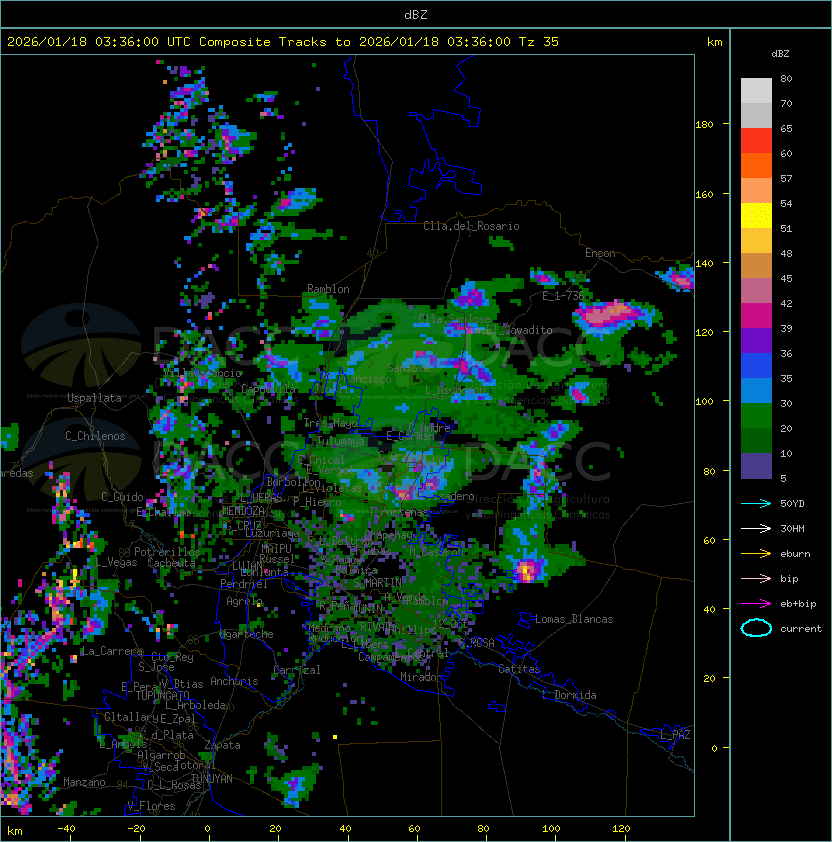
Task: Click the '42' value on dBZ scale
Action: (786, 303)
